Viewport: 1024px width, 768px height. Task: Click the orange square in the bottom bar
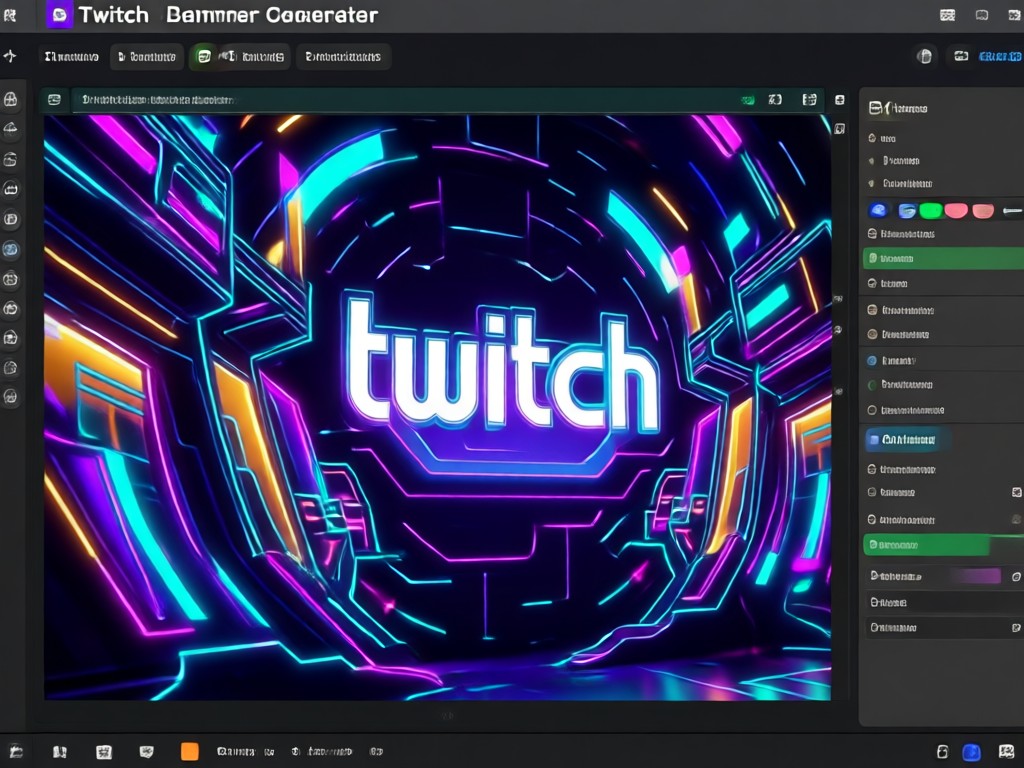pyautogui.click(x=189, y=752)
